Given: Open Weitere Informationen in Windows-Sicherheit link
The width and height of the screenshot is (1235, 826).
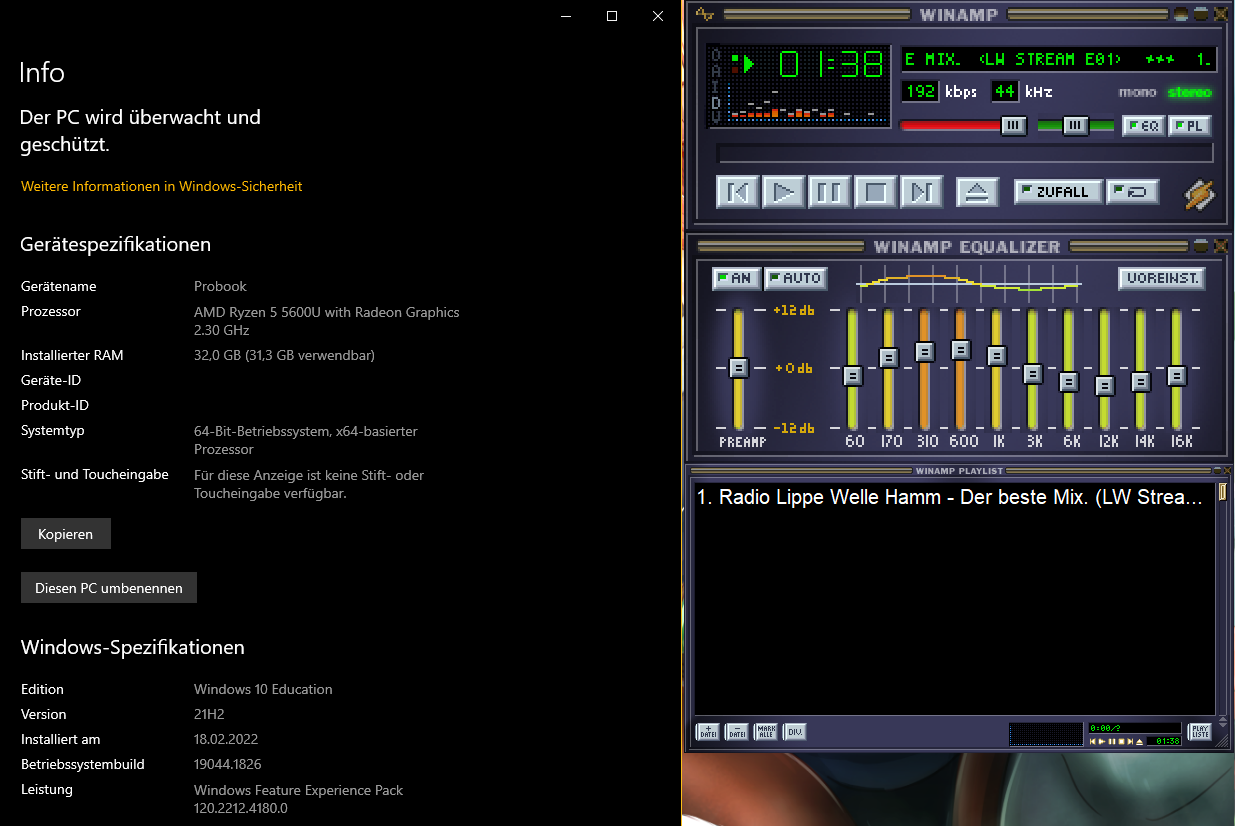Looking at the screenshot, I should point(161,186).
